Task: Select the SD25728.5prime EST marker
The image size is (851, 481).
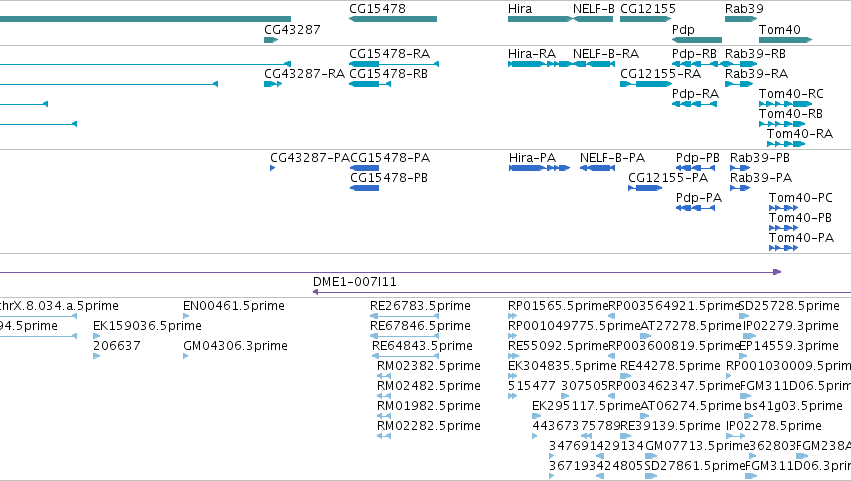Action: click(x=744, y=316)
